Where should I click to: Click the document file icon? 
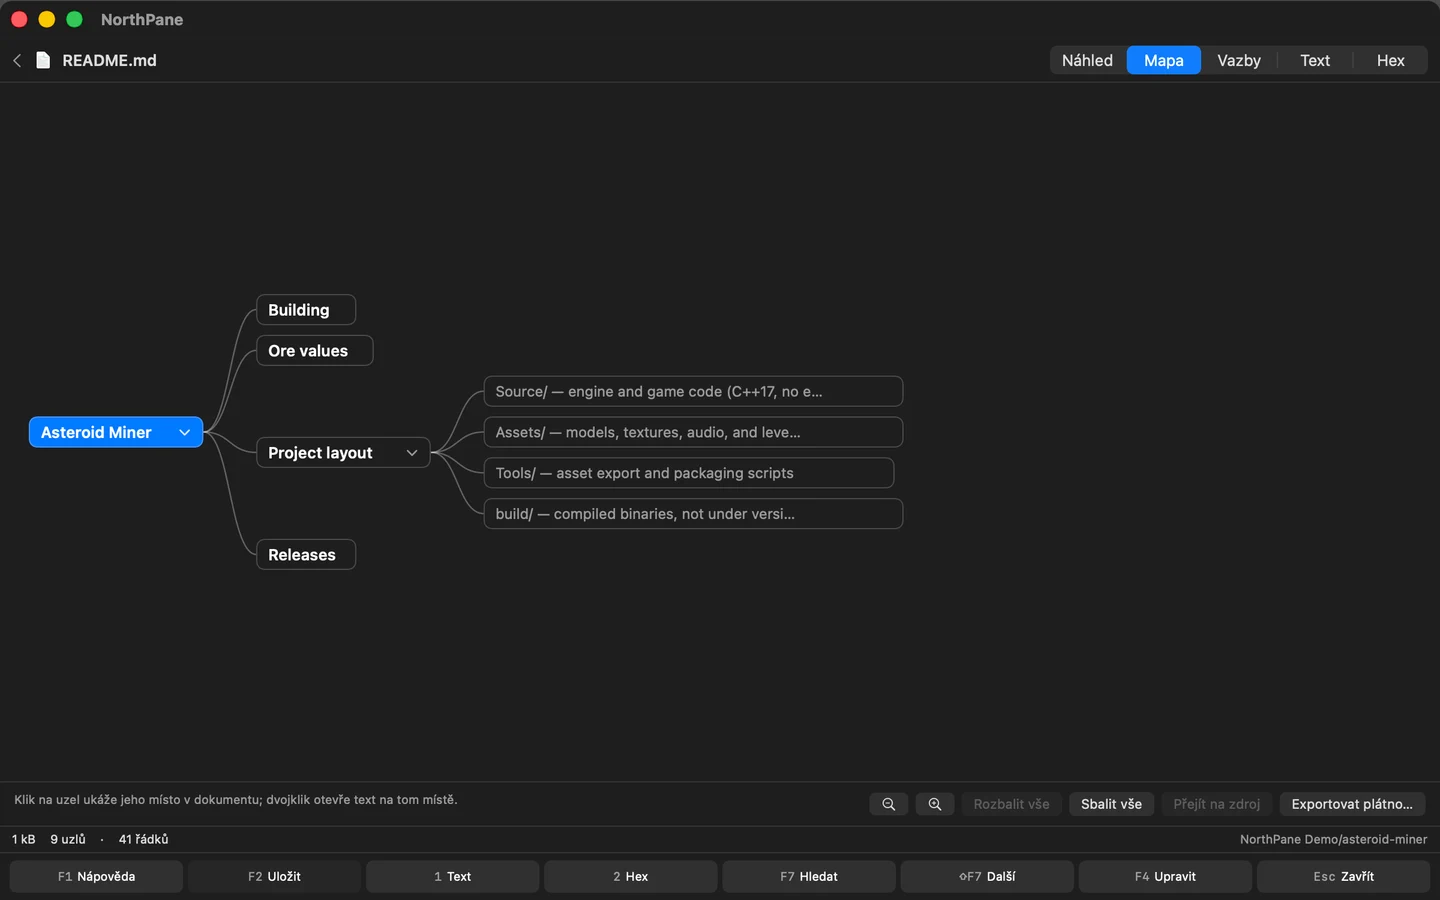[x=43, y=60]
